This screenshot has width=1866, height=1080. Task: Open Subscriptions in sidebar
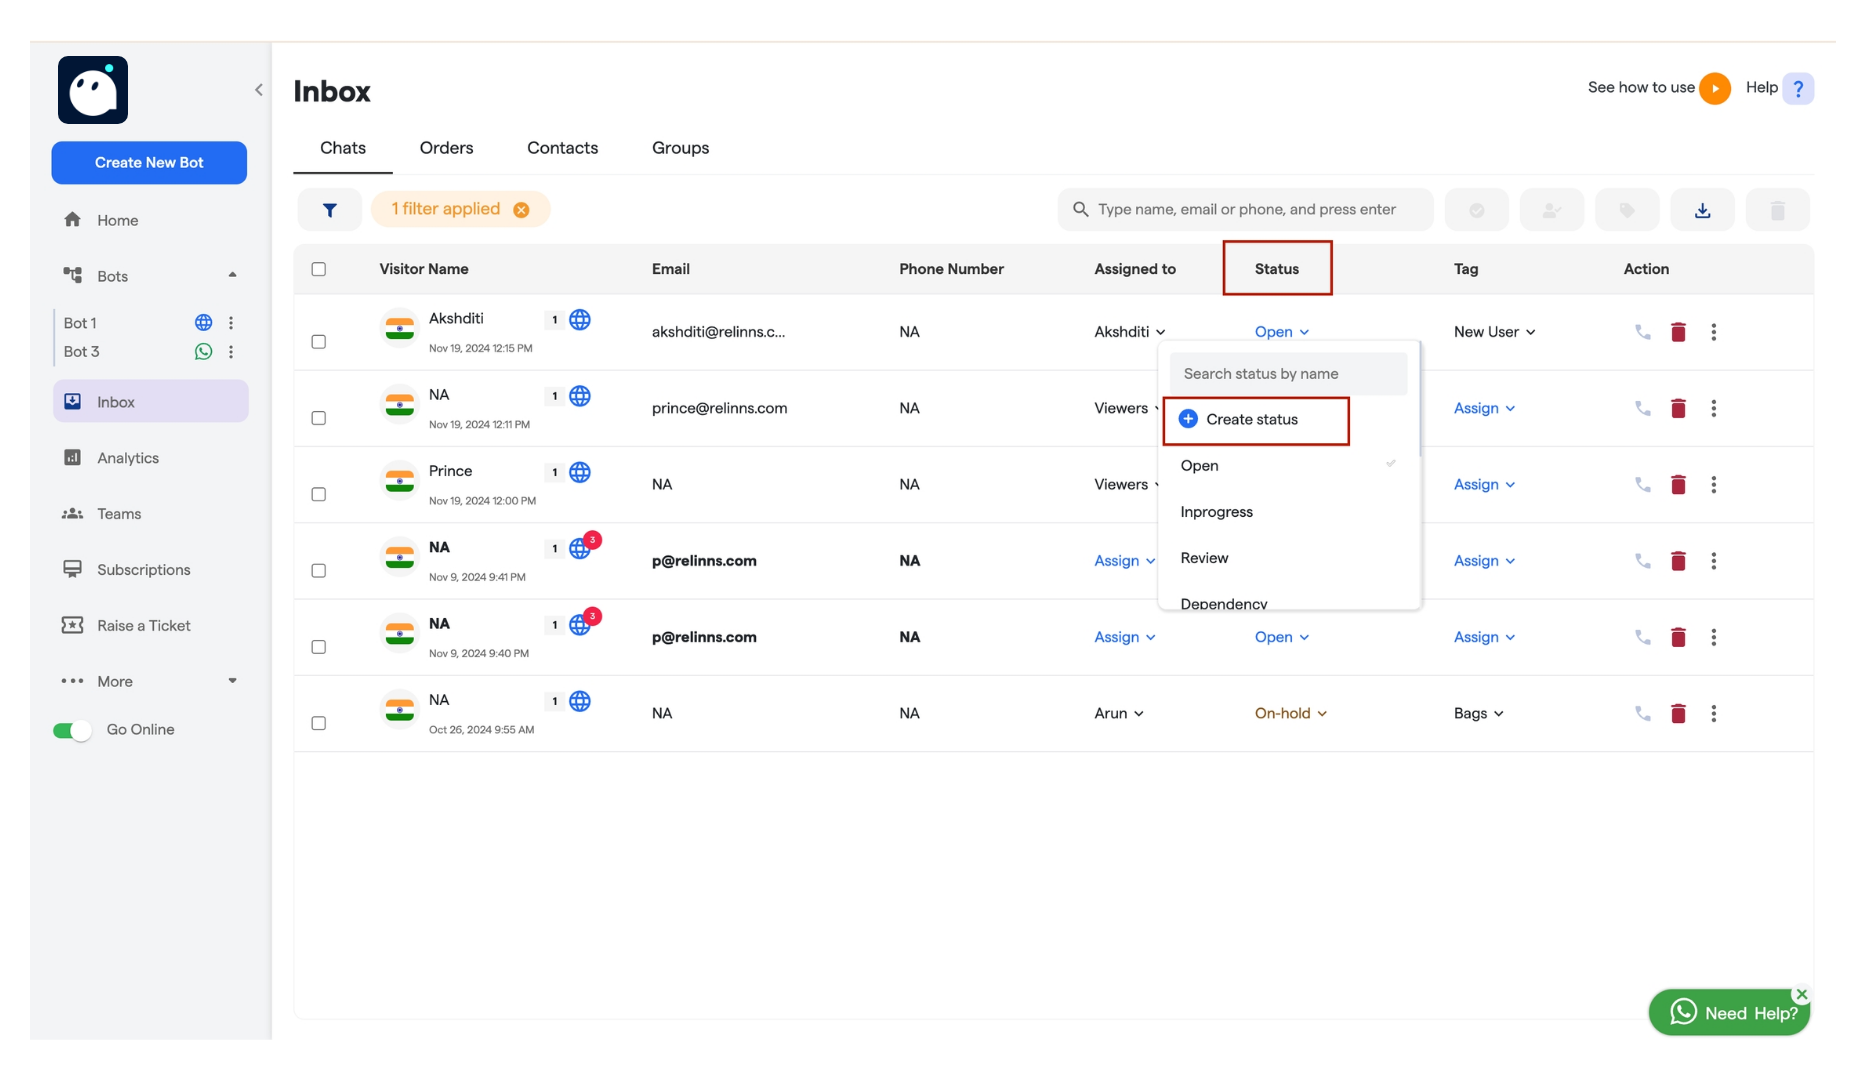tap(143, 571)
